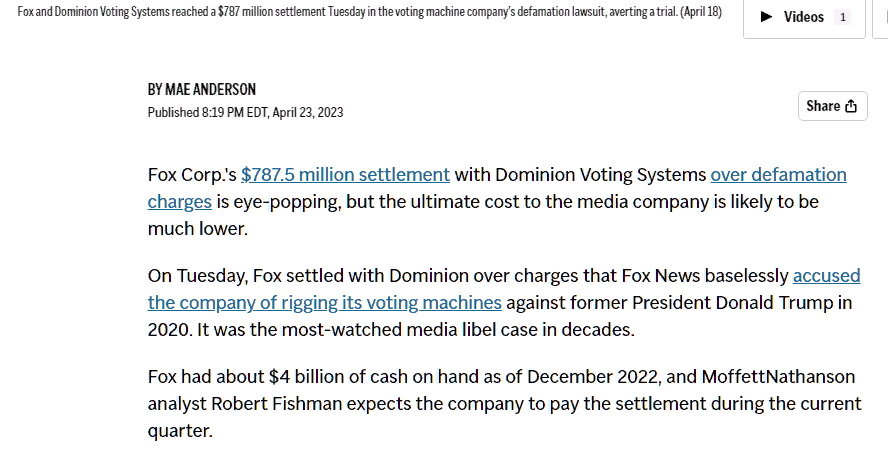Viewport: 888px width, 450px height.
Task: Click the share arrow icon beside Share
Action: pos(851,106)
